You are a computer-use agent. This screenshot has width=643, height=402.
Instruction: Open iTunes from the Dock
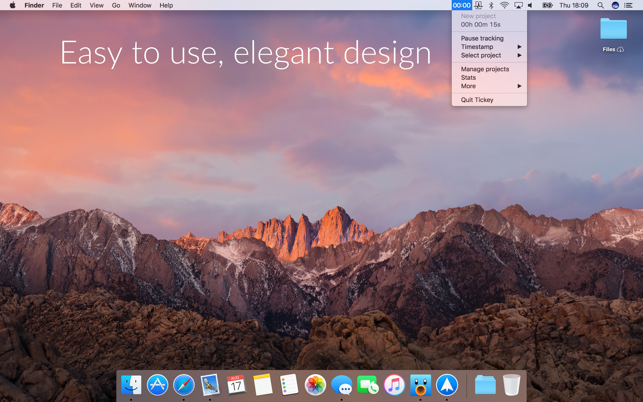click(394, 385)
